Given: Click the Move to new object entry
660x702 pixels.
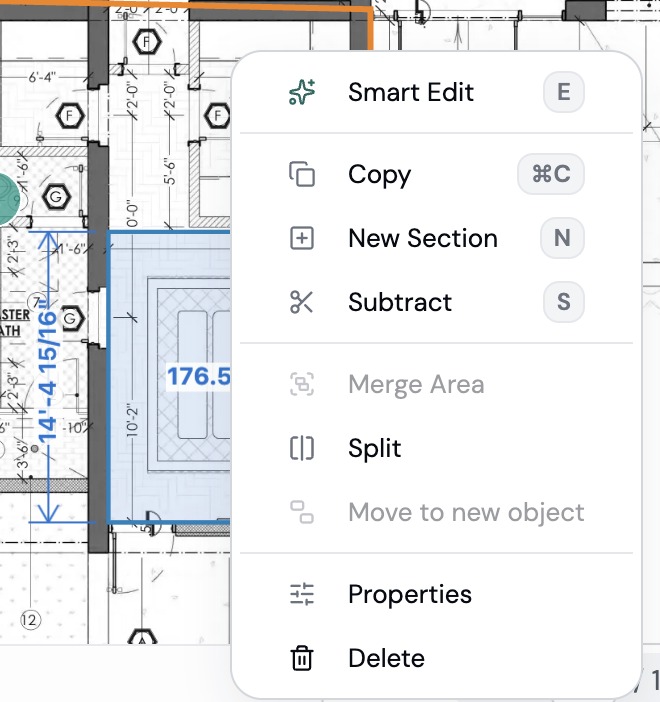Looking at the screenshot, I should pos(436,512).
